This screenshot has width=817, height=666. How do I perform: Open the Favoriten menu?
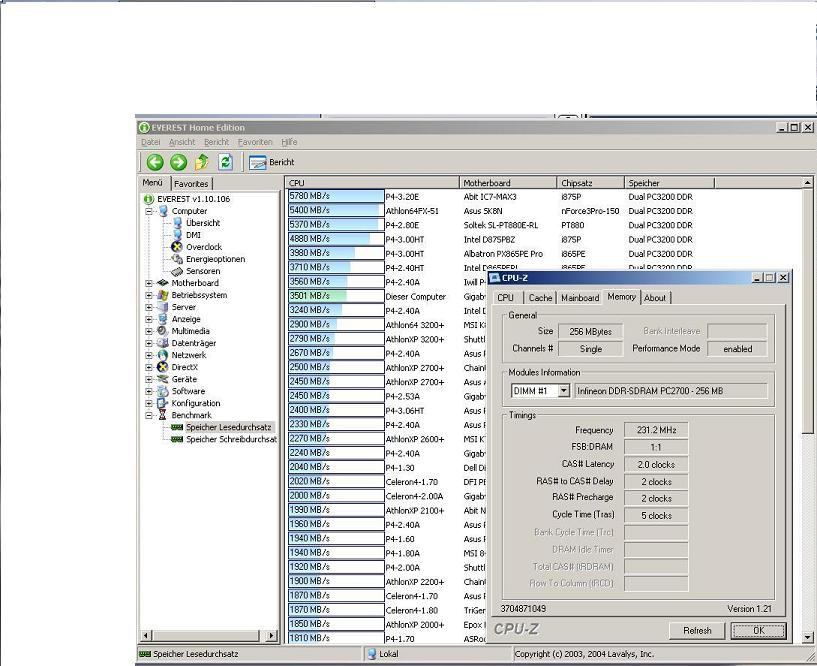[x=255, y=142]
